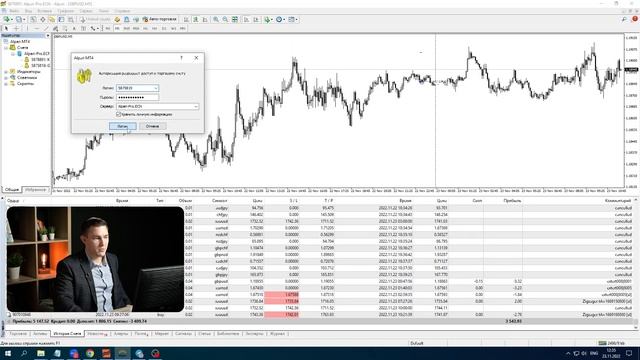Open the new chart toolbar icon
The image size is (640, 360).
(7, 19)
